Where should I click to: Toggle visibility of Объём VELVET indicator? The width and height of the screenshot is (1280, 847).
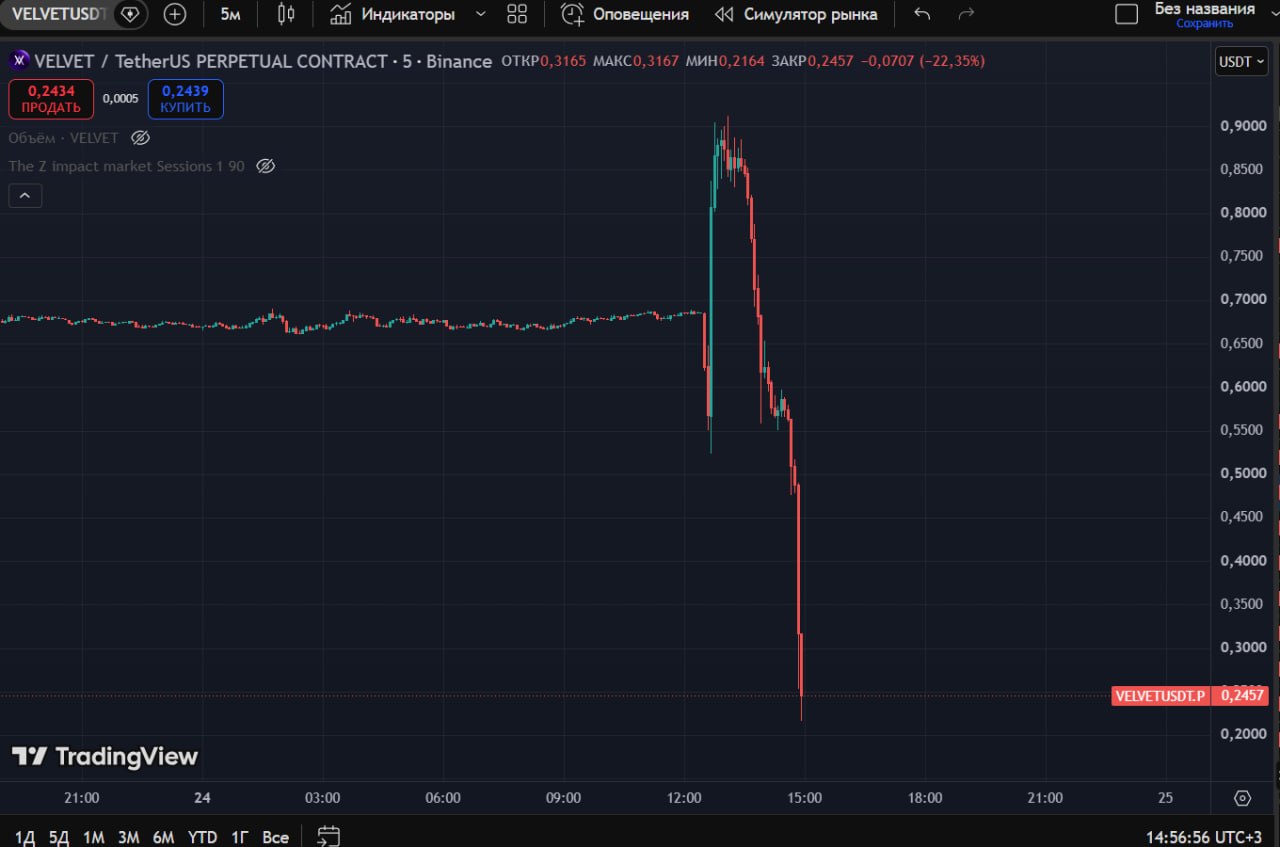pyautogui.click(x=140, y=138)
